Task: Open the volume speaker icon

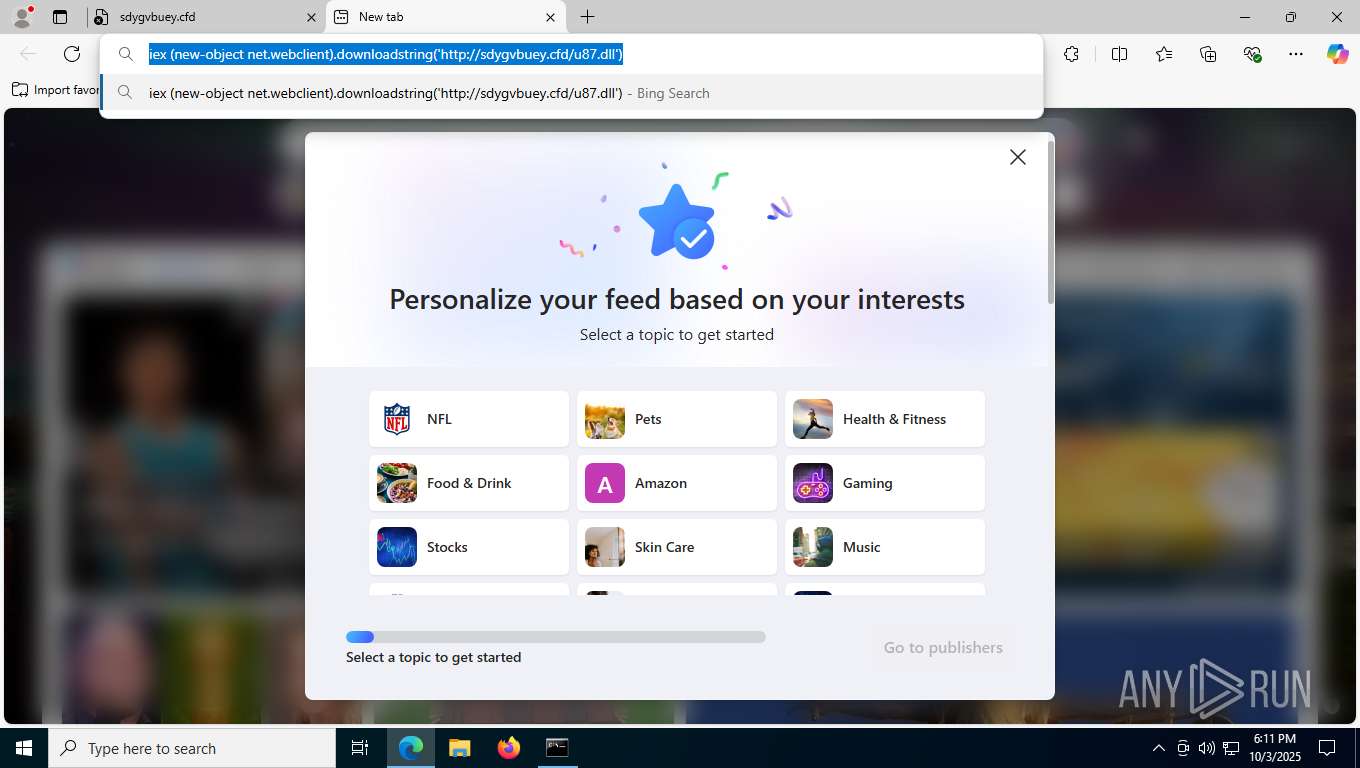Action: (x=1206, y=748)
